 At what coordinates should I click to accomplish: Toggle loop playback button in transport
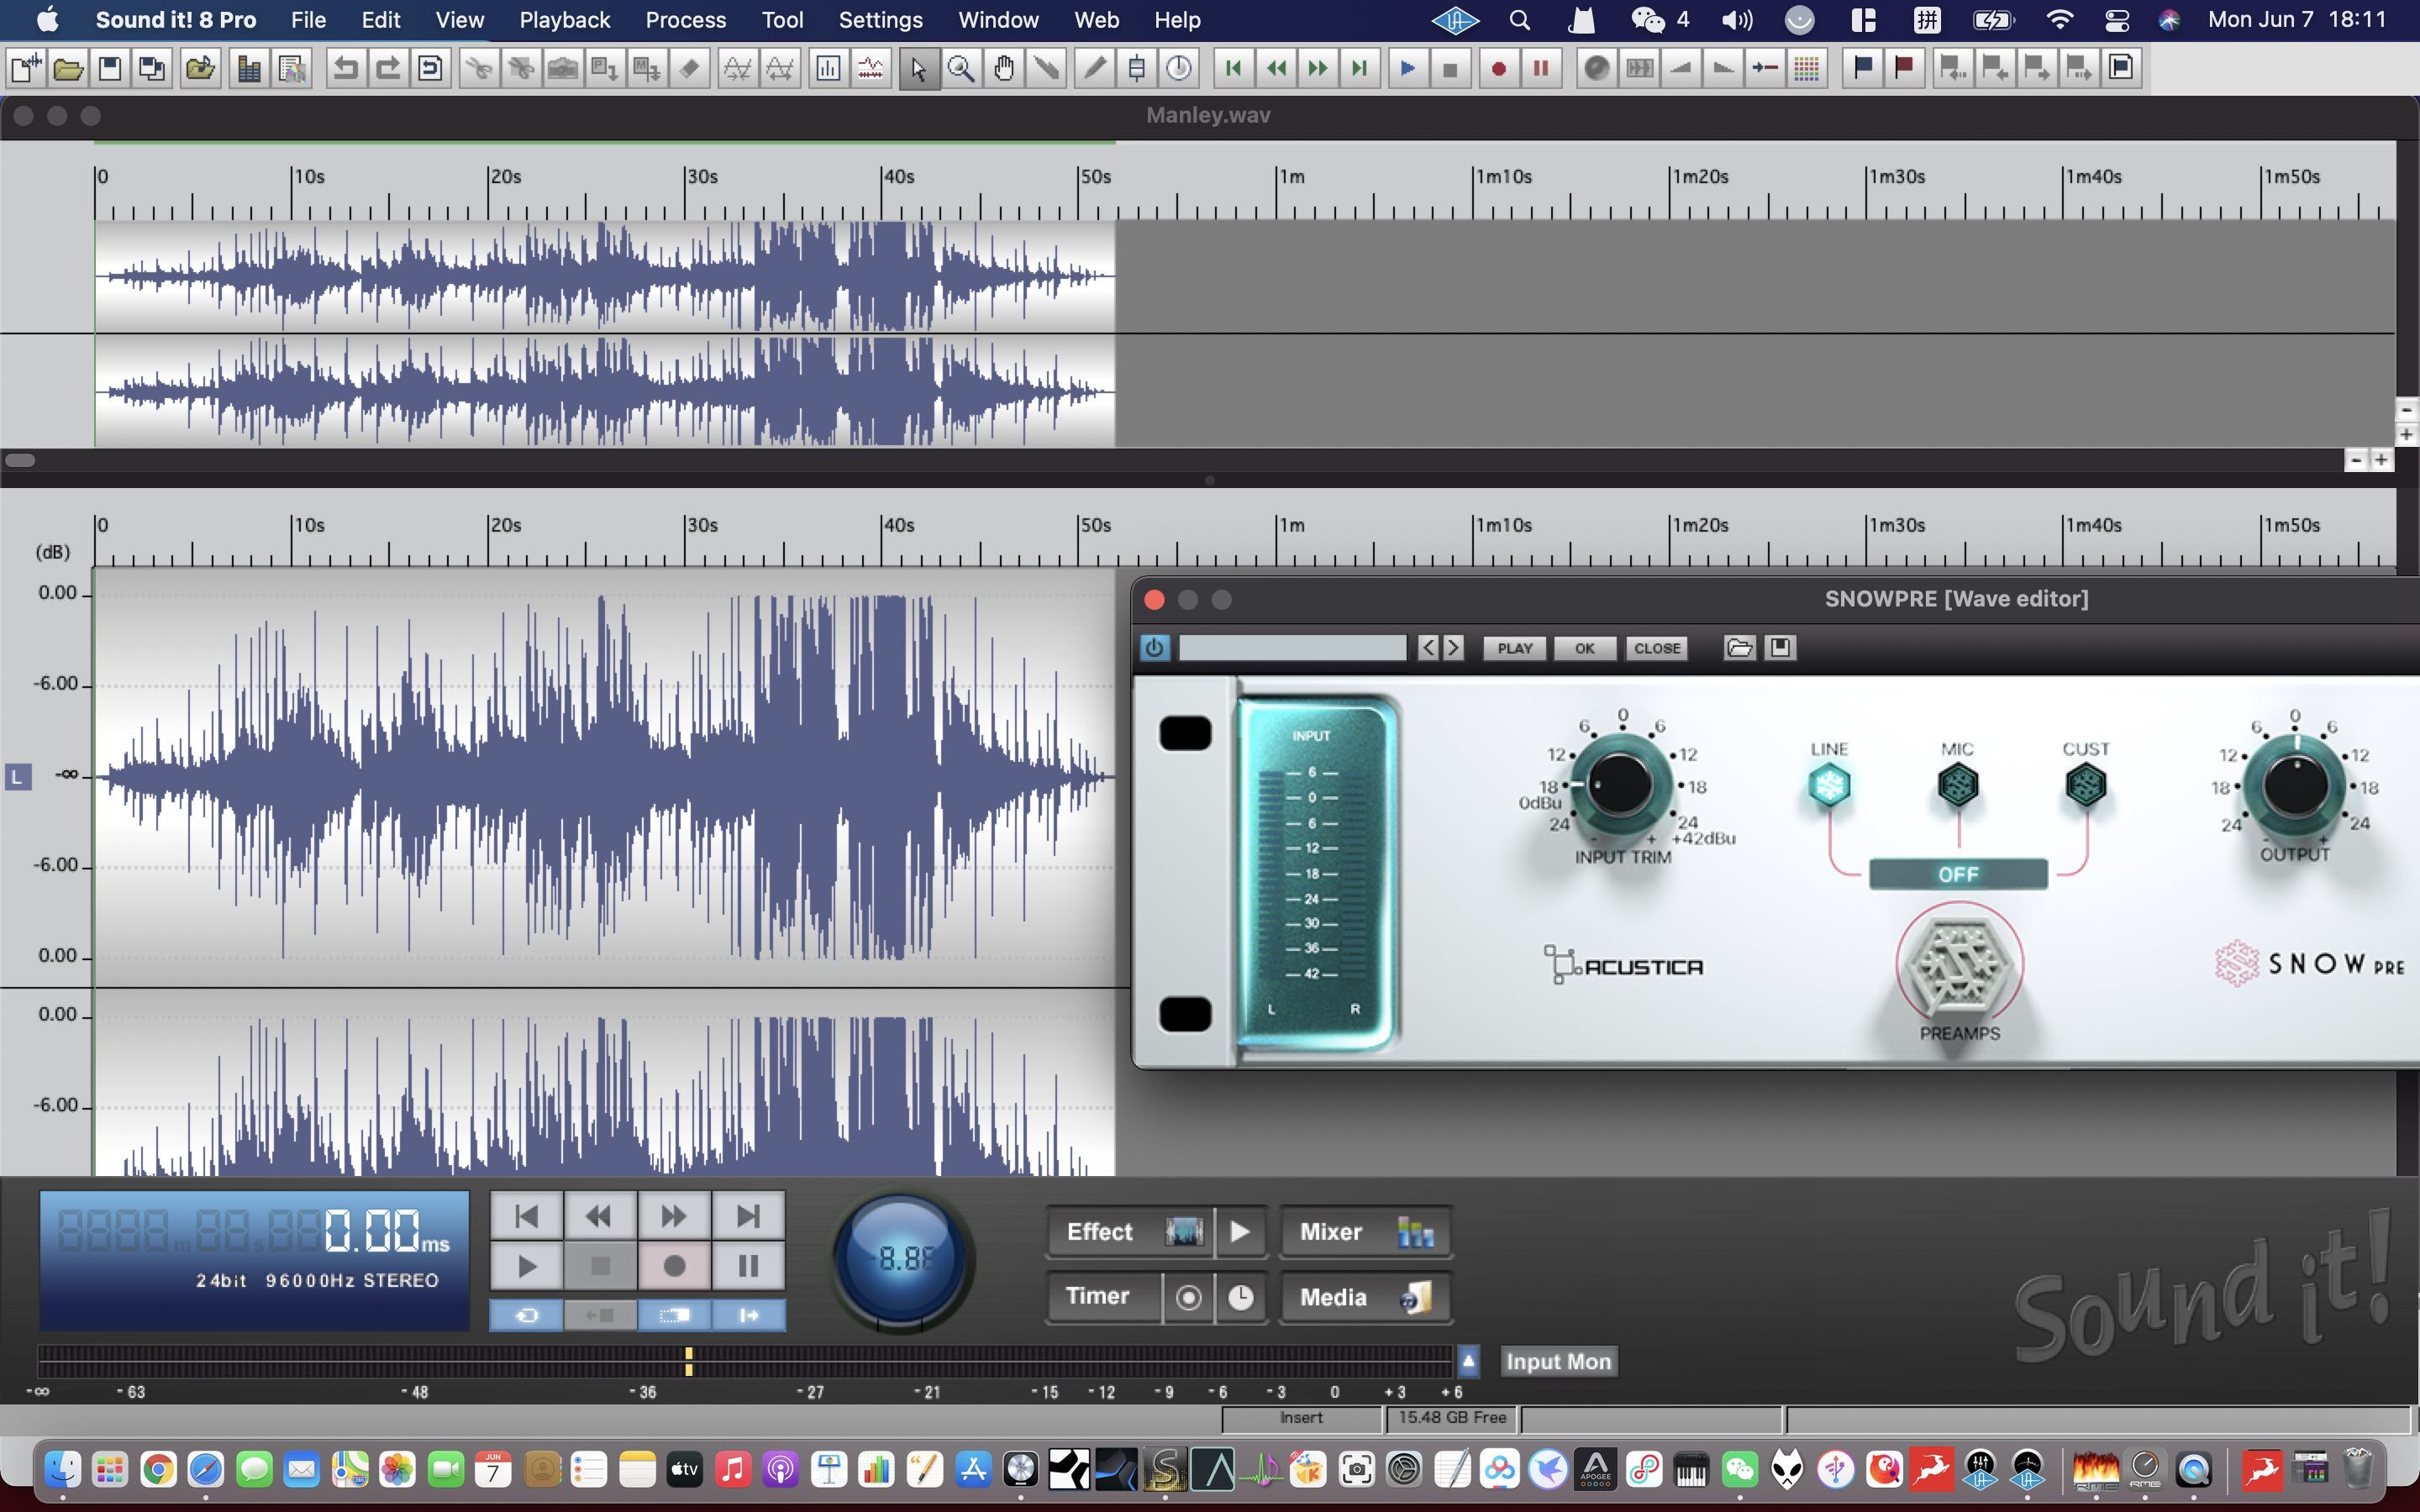(x=527, y=1315)
